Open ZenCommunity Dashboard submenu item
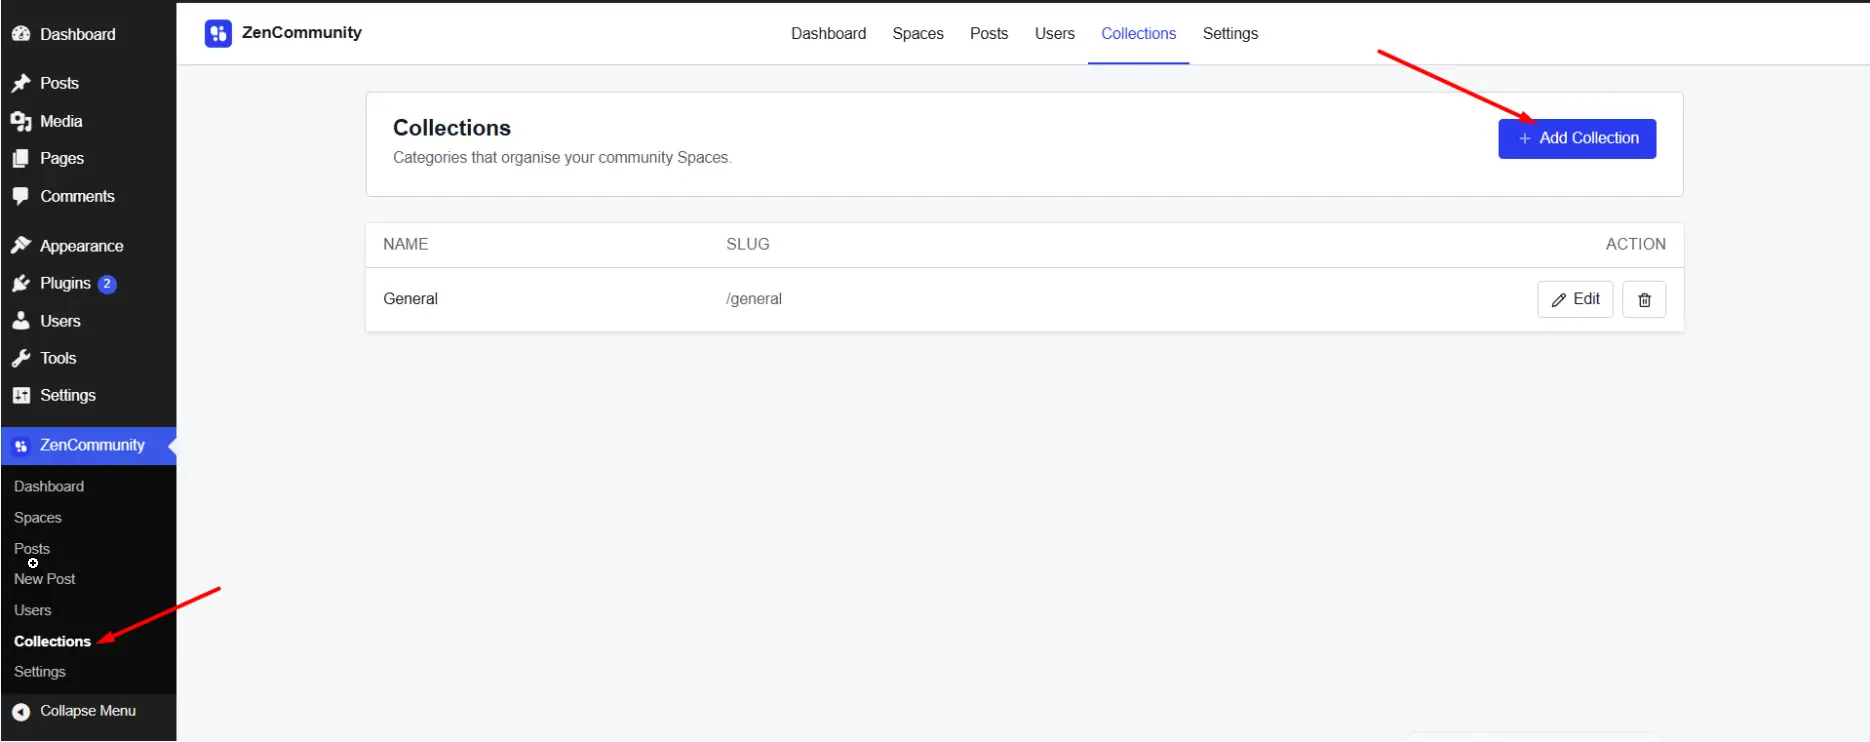 click(49, 487)
